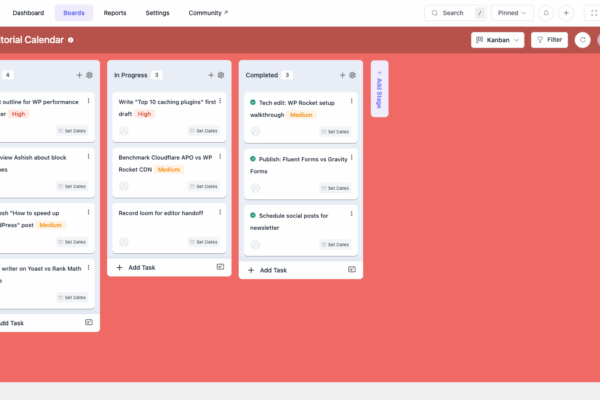The width and height of the screenshot is (600, 400).
Task: Click Add Task in Completed column
Action: click(x=267, y=270)
